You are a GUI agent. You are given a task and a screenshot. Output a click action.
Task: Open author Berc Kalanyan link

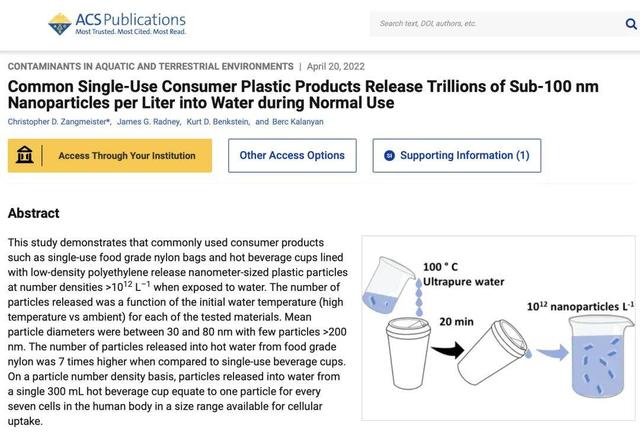298,122
